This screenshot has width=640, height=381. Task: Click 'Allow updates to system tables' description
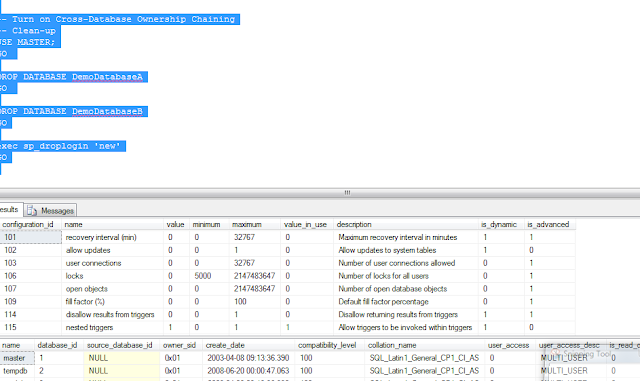tap(406, 250)
